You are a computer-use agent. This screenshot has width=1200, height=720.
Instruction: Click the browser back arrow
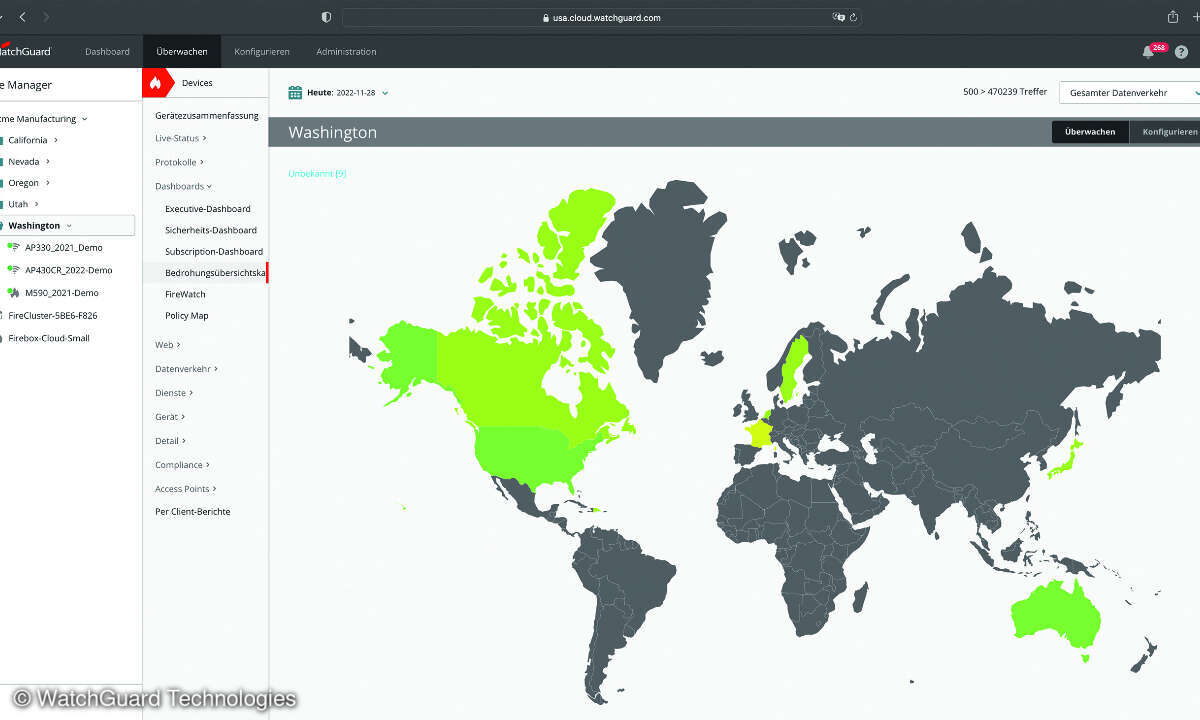pos(23,17)
